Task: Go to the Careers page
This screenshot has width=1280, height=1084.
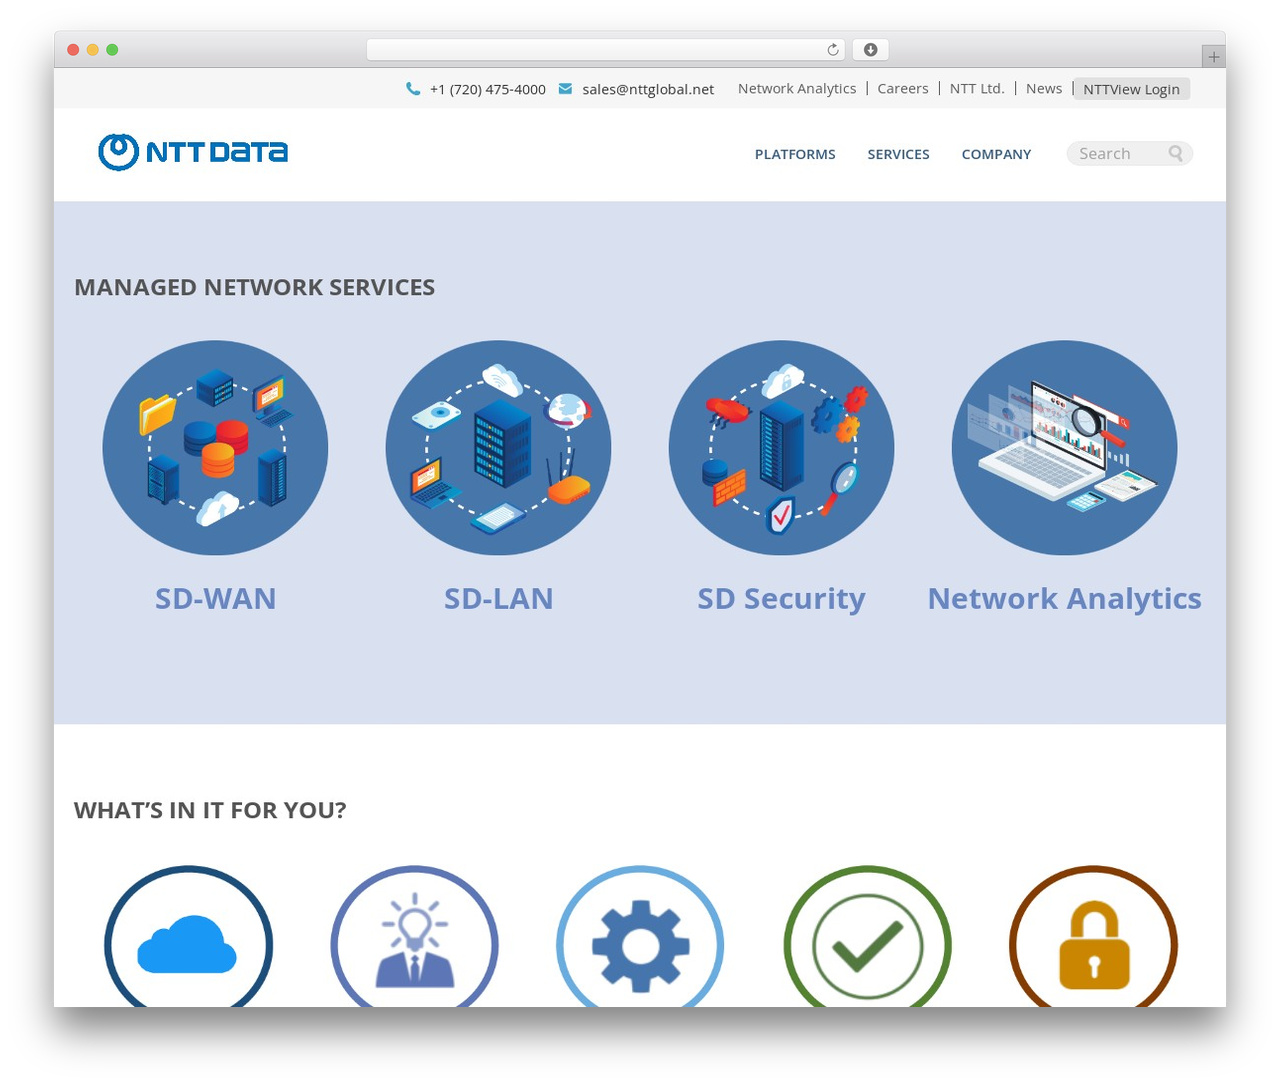Action: 903,88
